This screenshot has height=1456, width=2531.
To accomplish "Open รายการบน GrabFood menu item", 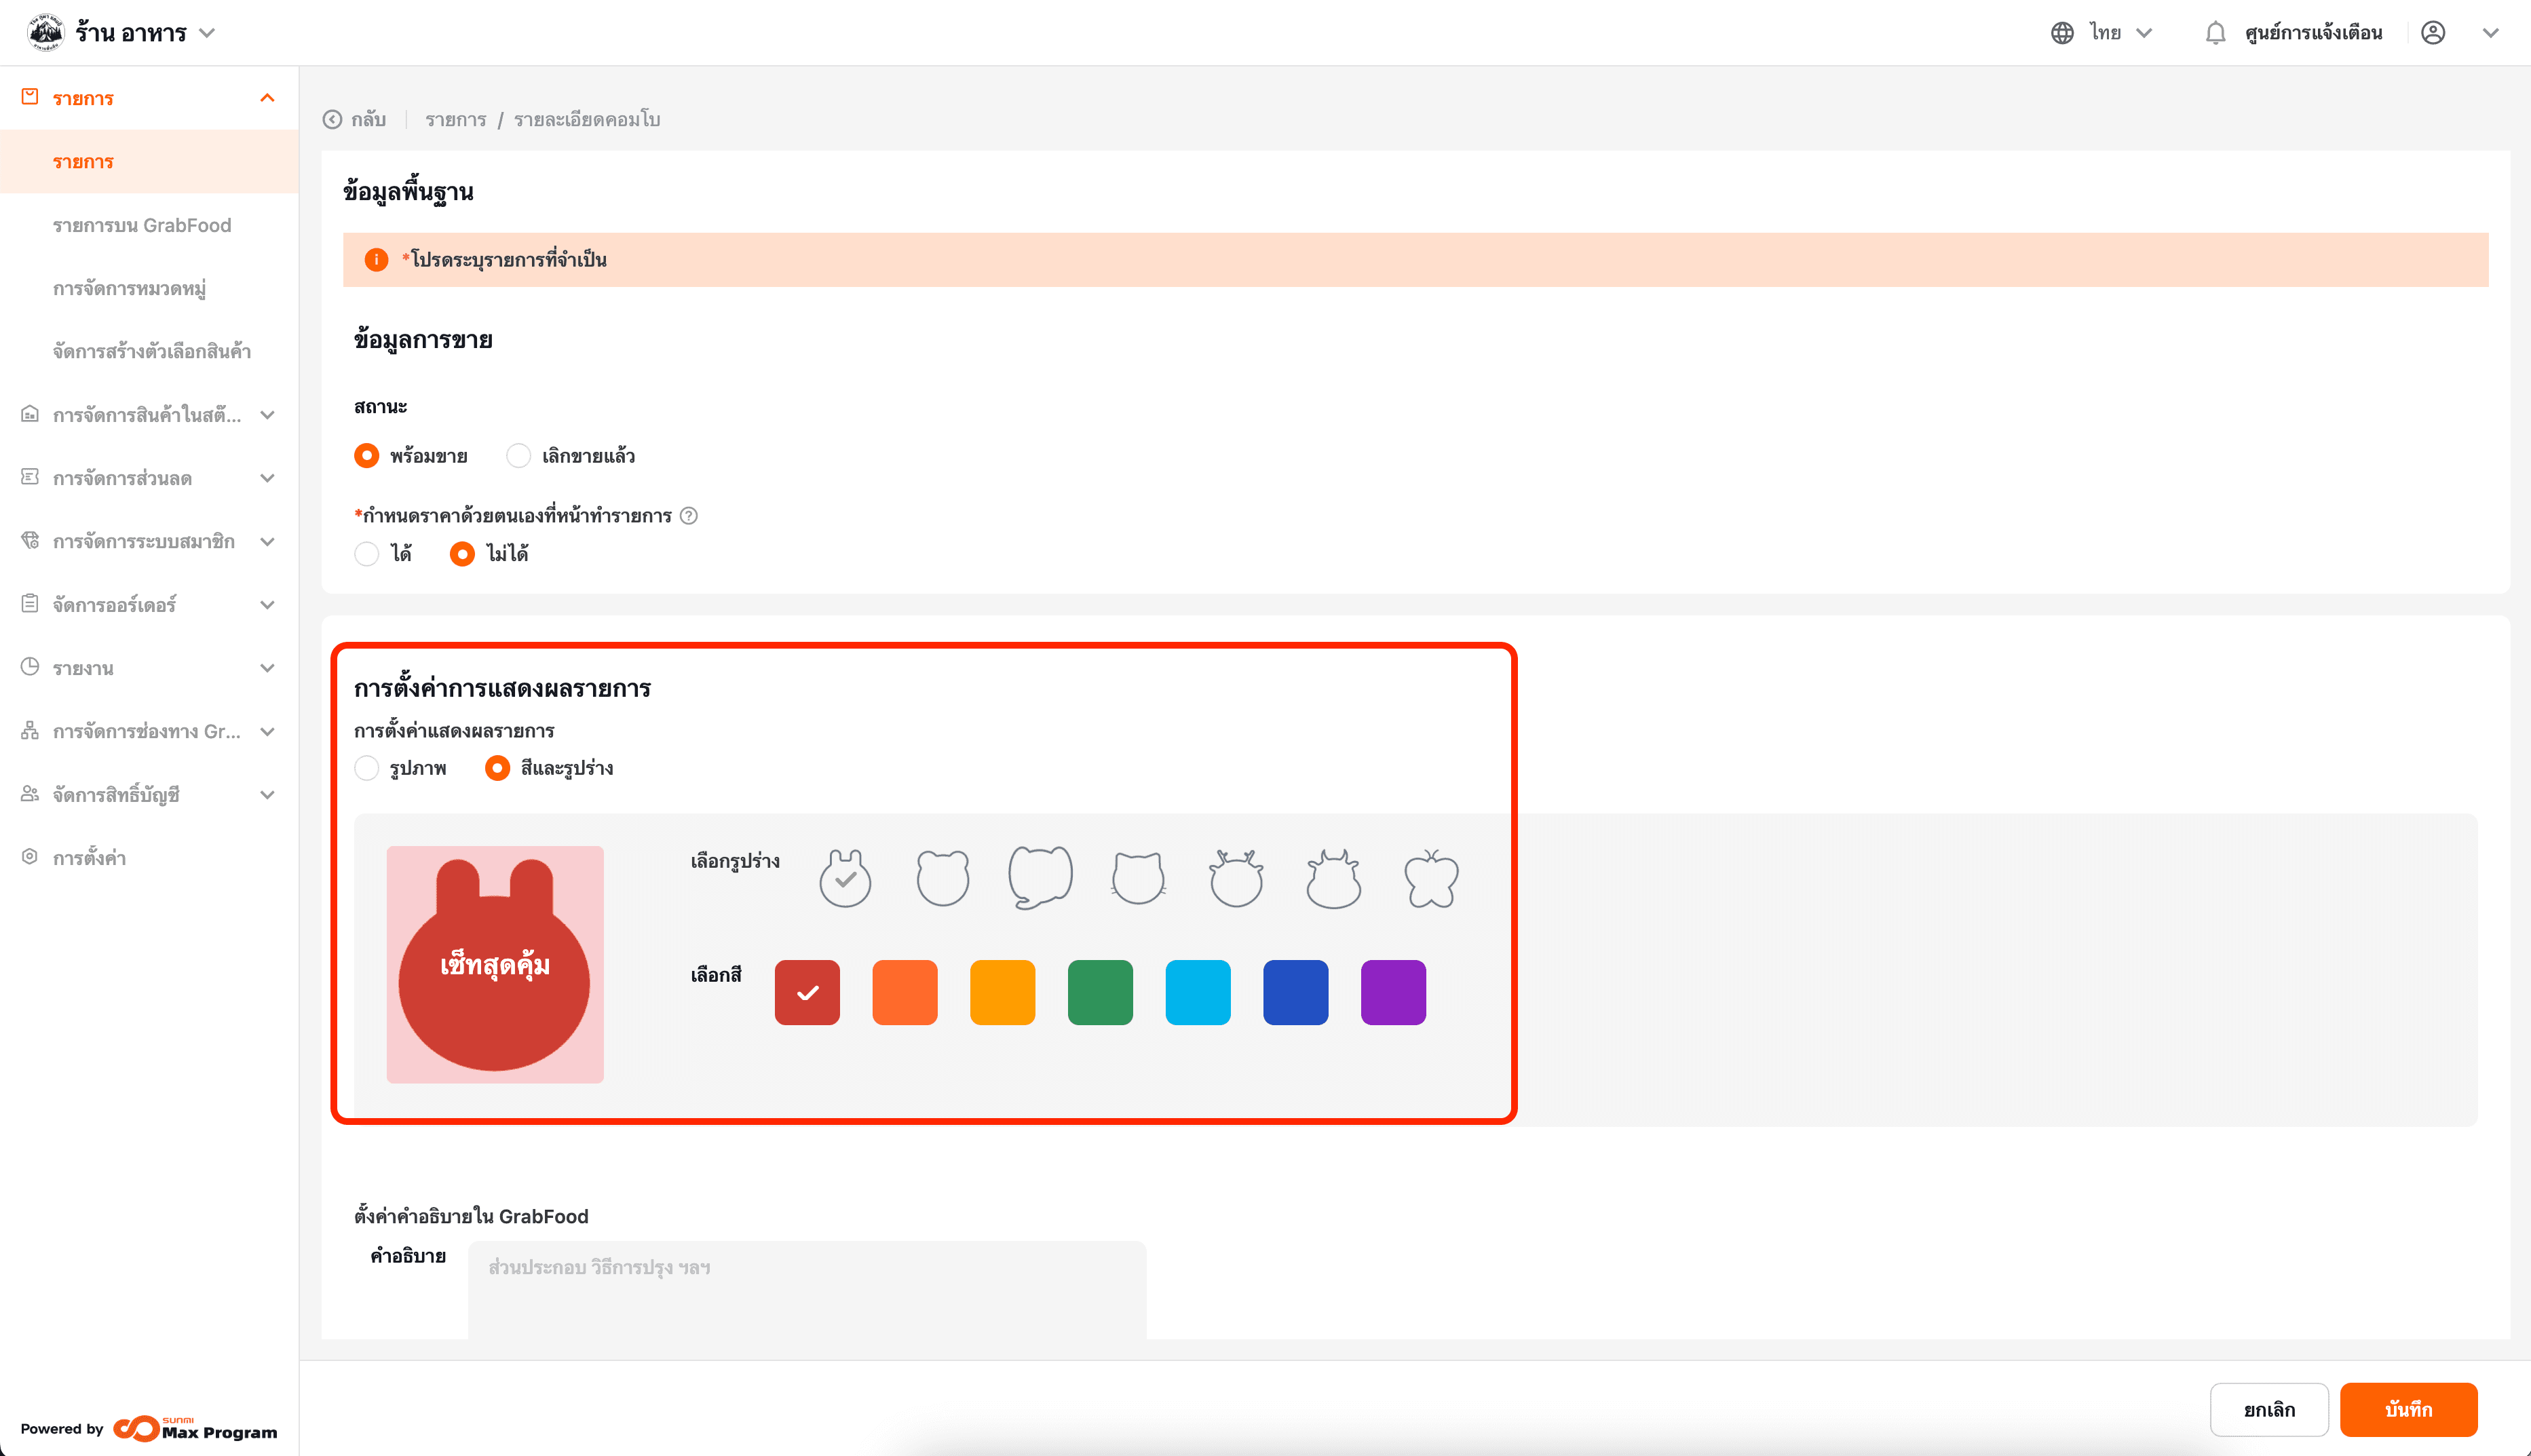I will 142,225.
